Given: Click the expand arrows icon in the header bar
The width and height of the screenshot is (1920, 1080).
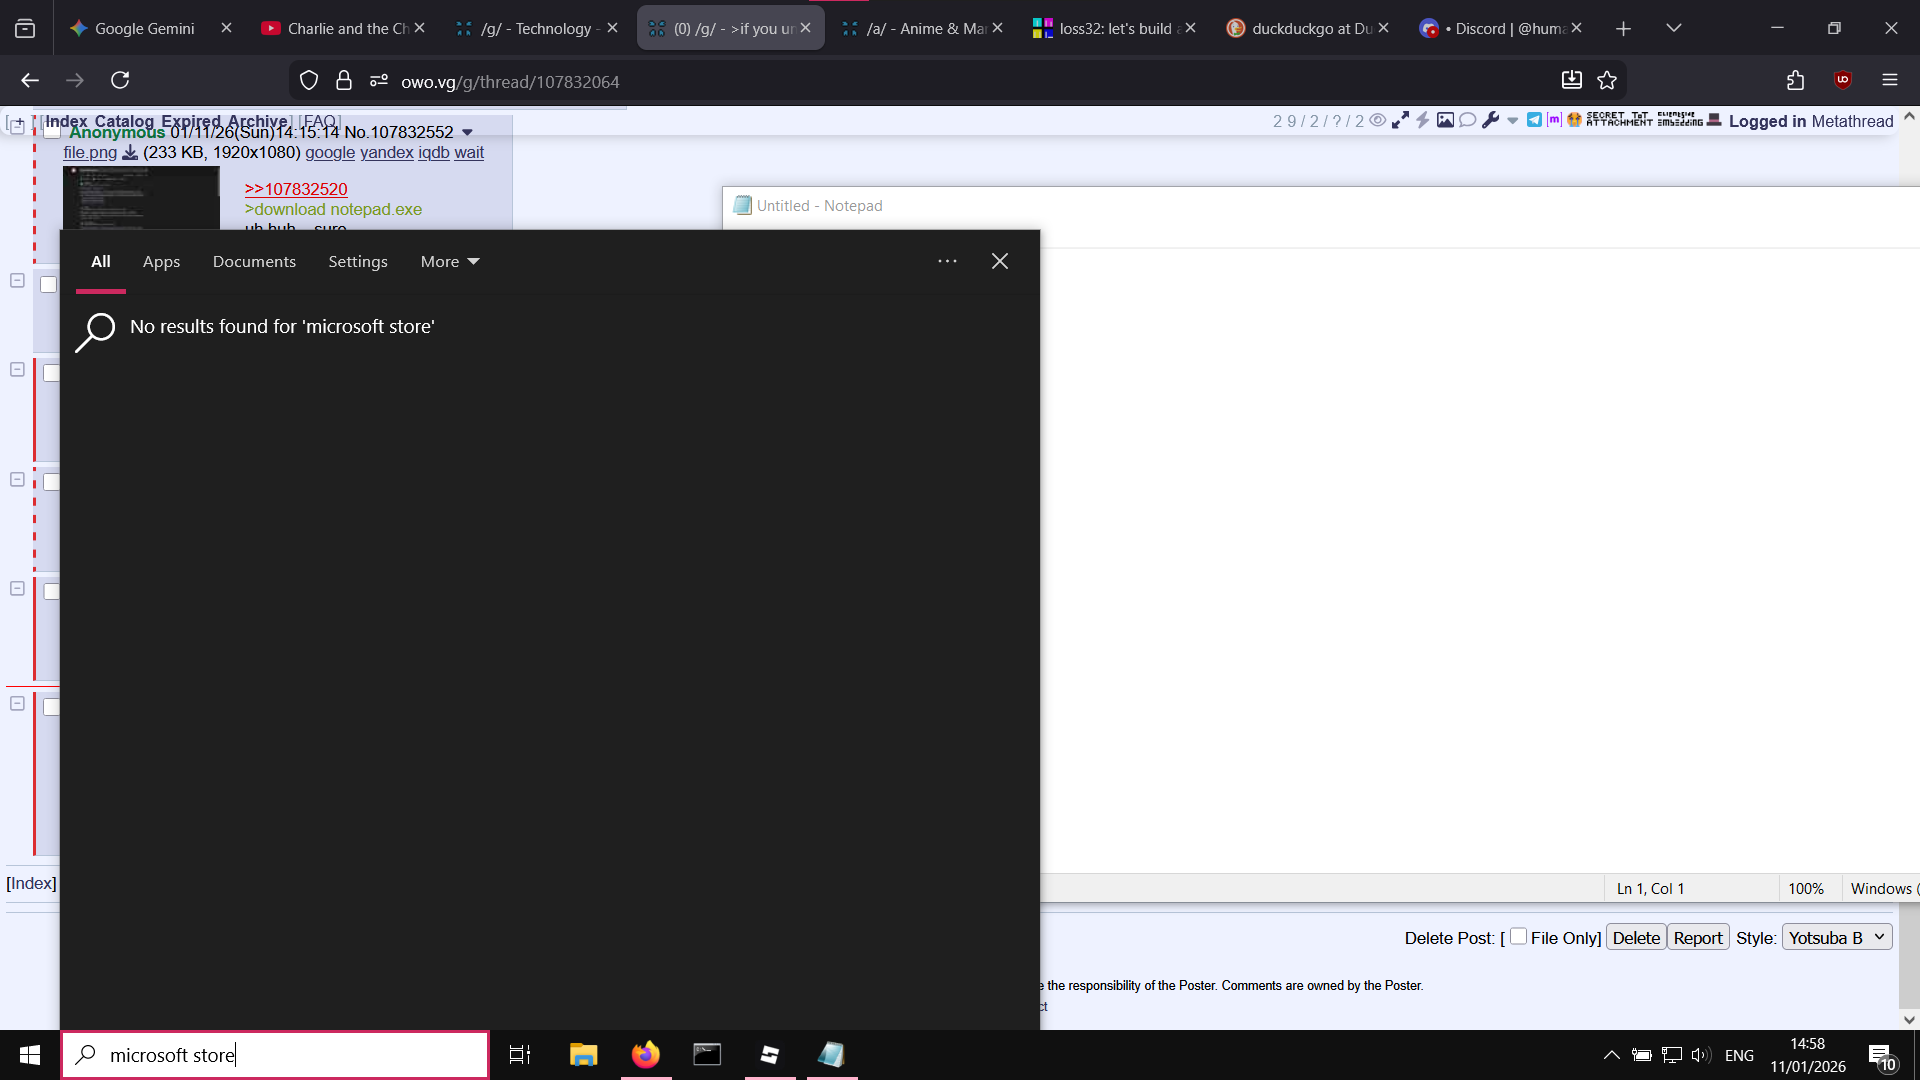Looking at the screenshot, I should pos(1400,120).
